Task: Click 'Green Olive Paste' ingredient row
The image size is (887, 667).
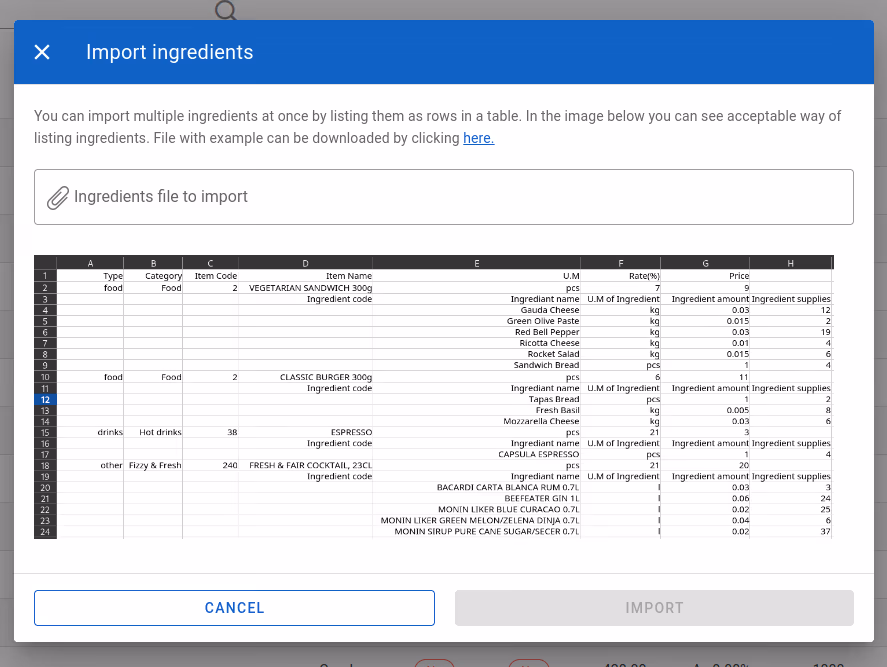Action: (x=543, y=321)
